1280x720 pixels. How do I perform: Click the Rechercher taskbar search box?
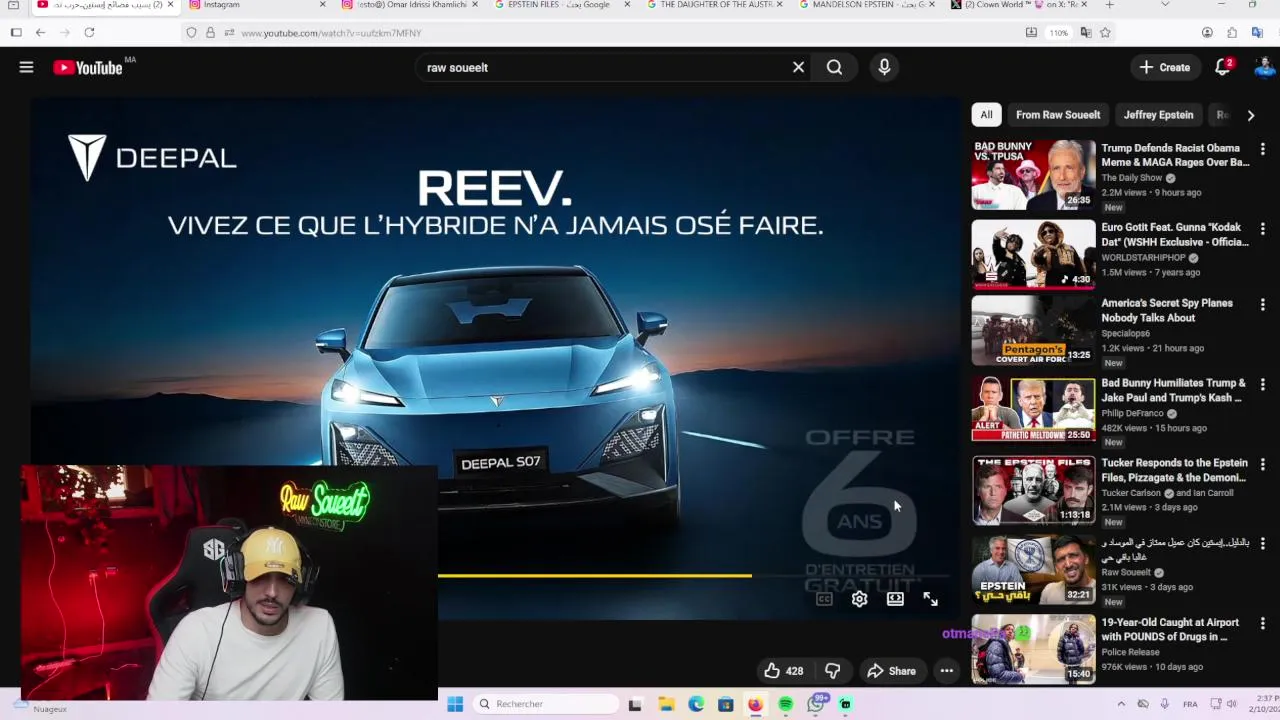pyautogui.click(x=545, y=704)
